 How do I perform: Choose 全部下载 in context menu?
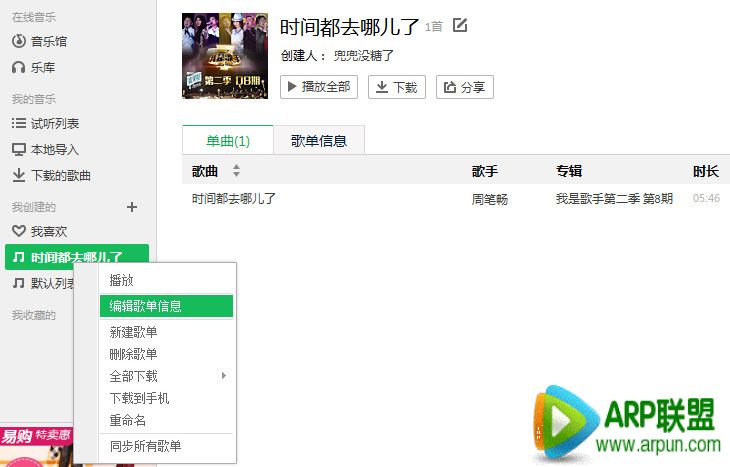(x=166, y=376)
